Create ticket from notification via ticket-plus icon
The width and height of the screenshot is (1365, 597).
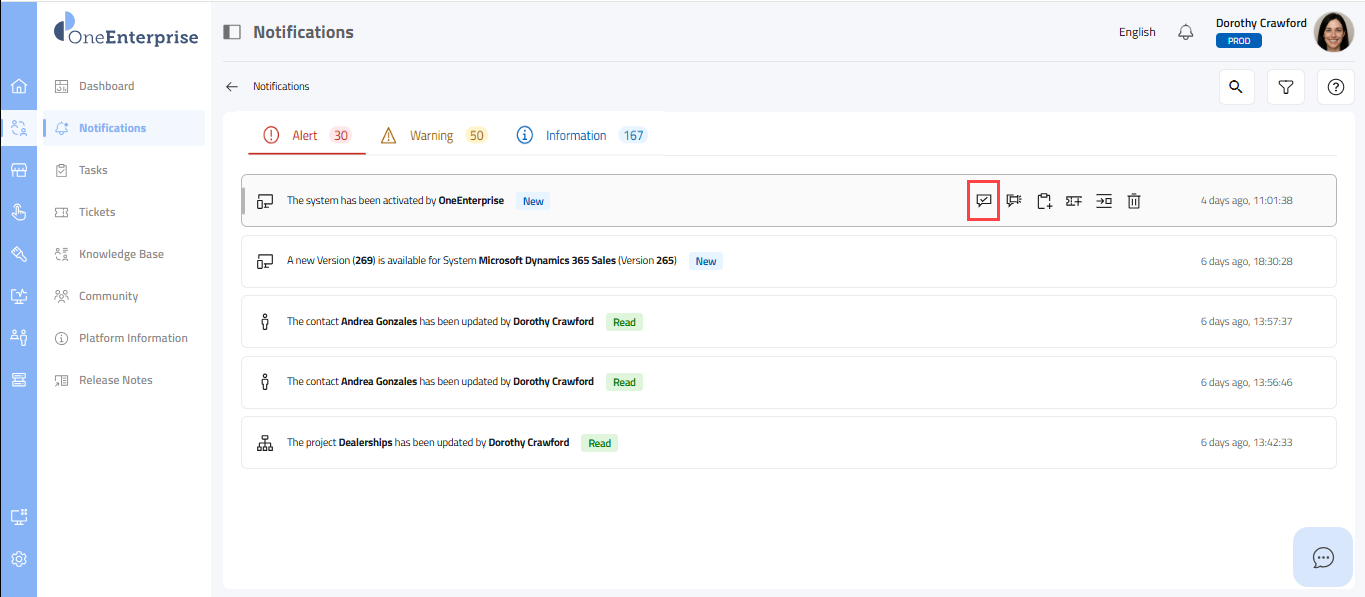(1074, 201)
